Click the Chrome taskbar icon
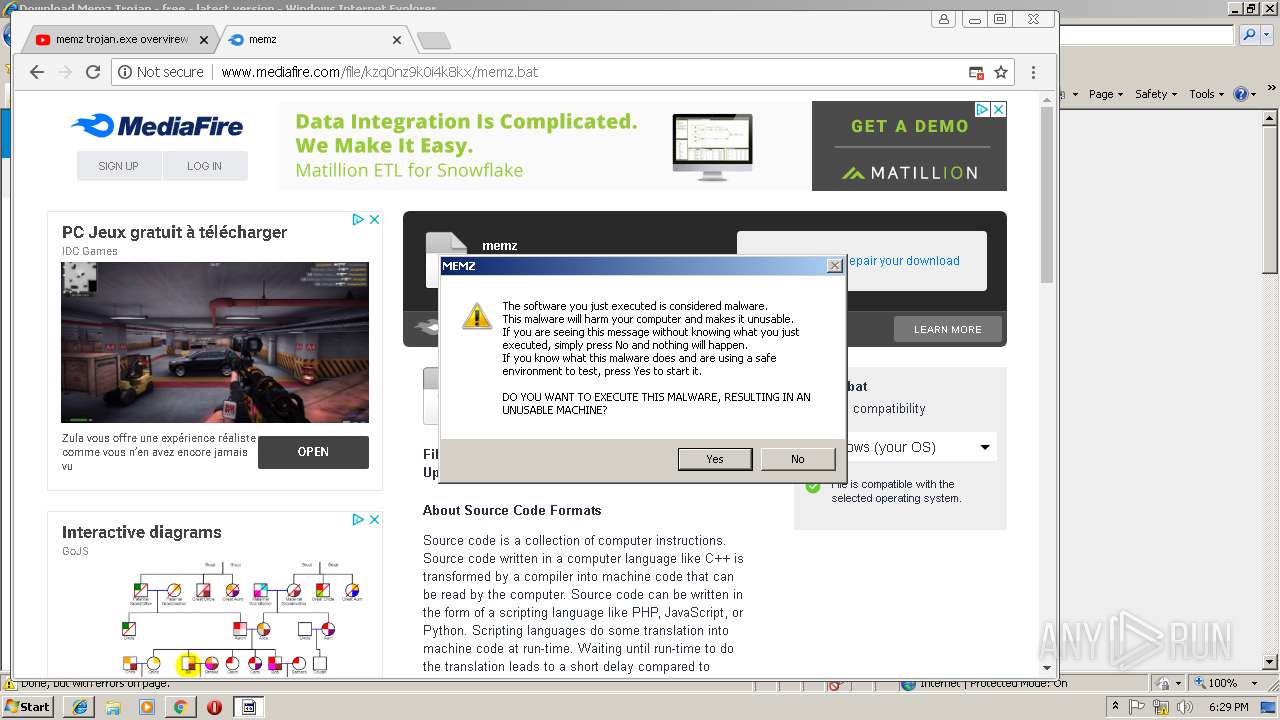The width and height of the screenshot is (1280, 720). pos(180,707)
